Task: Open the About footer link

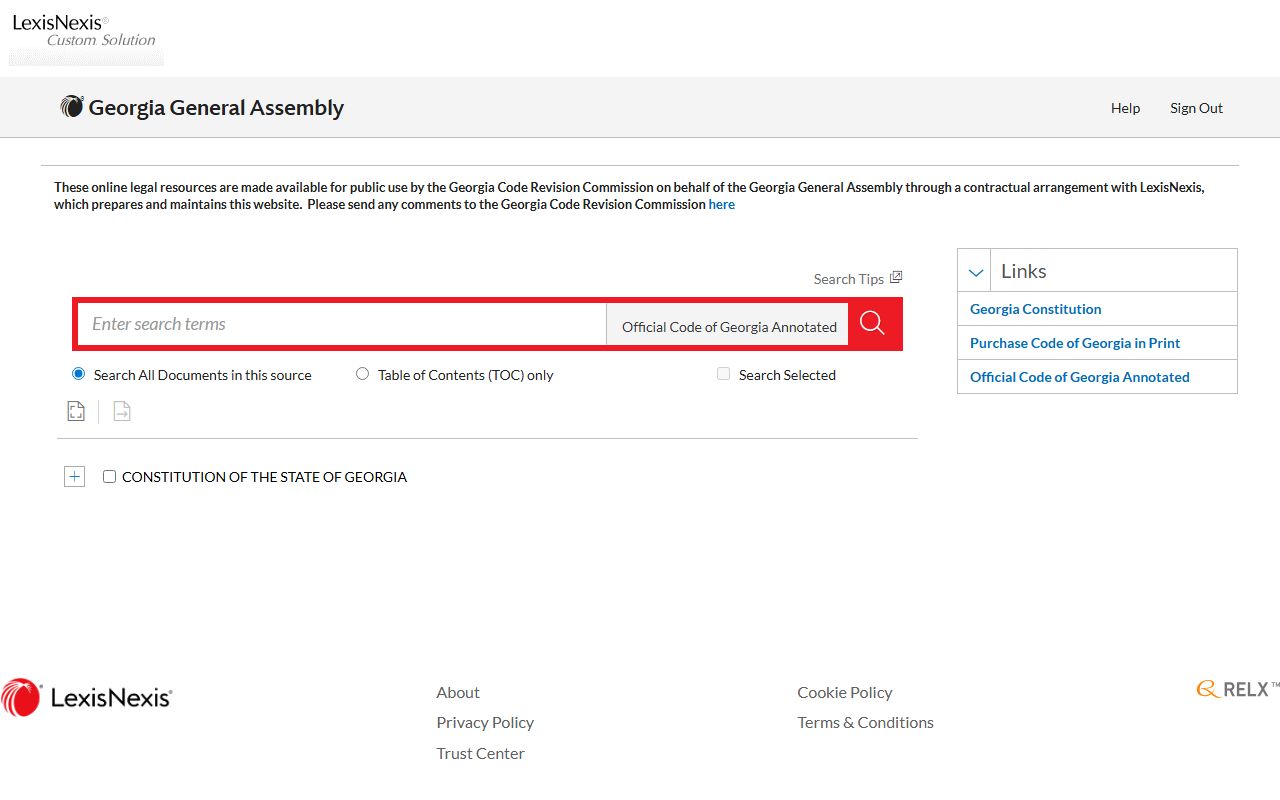Action: tap(458, 692)
